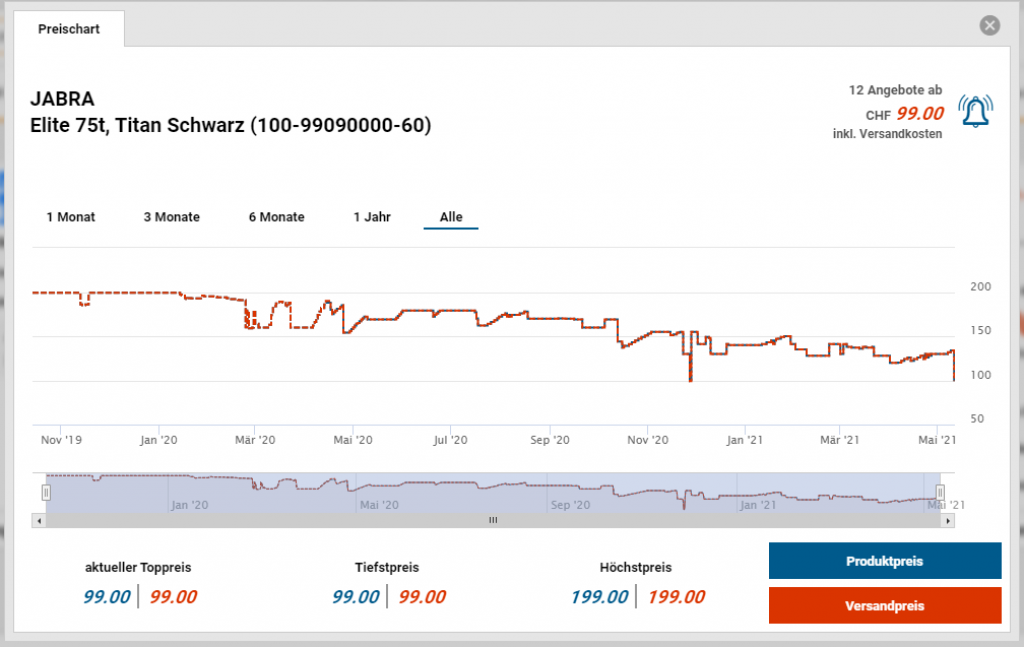This screenshot has height=647, width=1024.
Task: Click the CHF 99.00 offer price
Action: [919, 114]
